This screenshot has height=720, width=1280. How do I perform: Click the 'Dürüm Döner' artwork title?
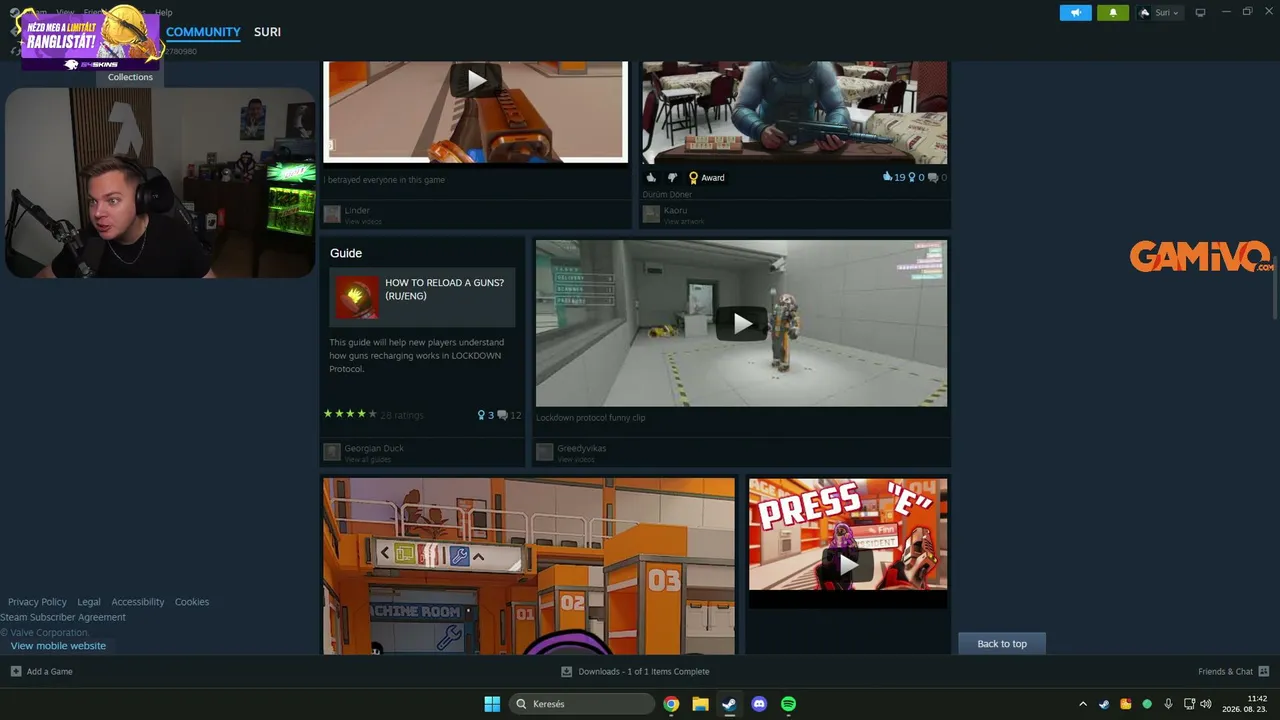668,195
